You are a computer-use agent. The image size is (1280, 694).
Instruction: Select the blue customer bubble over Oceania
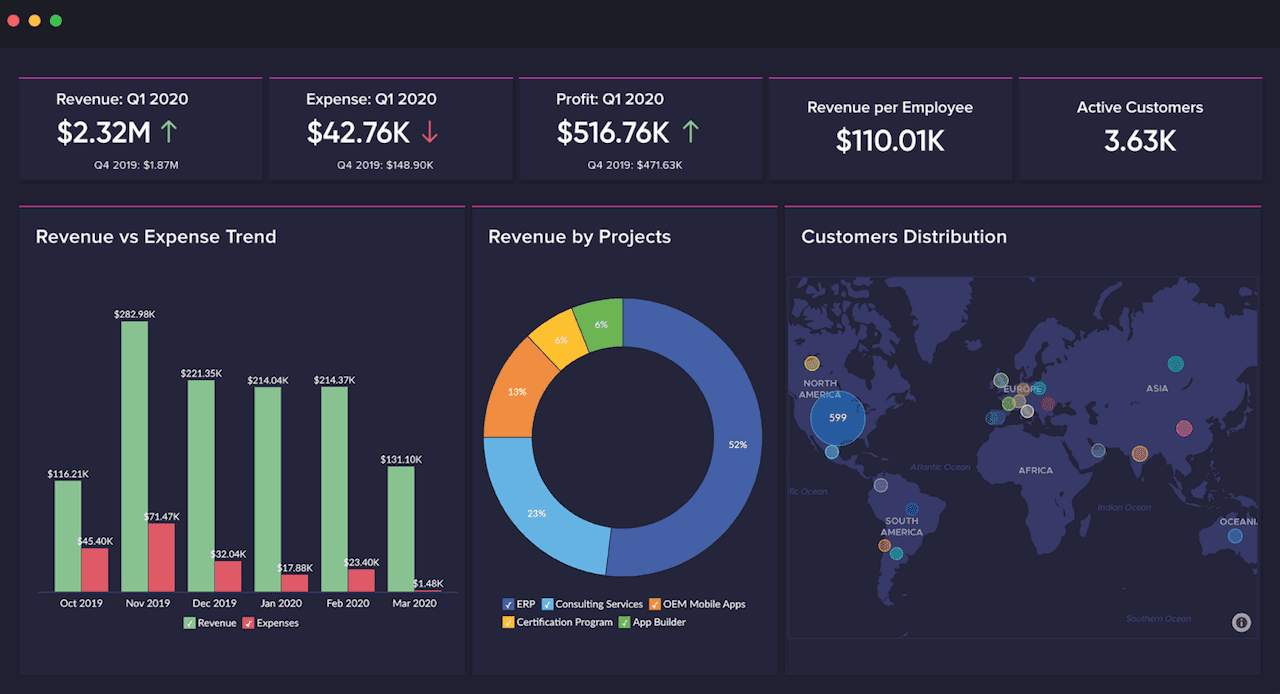(x=1235, y=536)
